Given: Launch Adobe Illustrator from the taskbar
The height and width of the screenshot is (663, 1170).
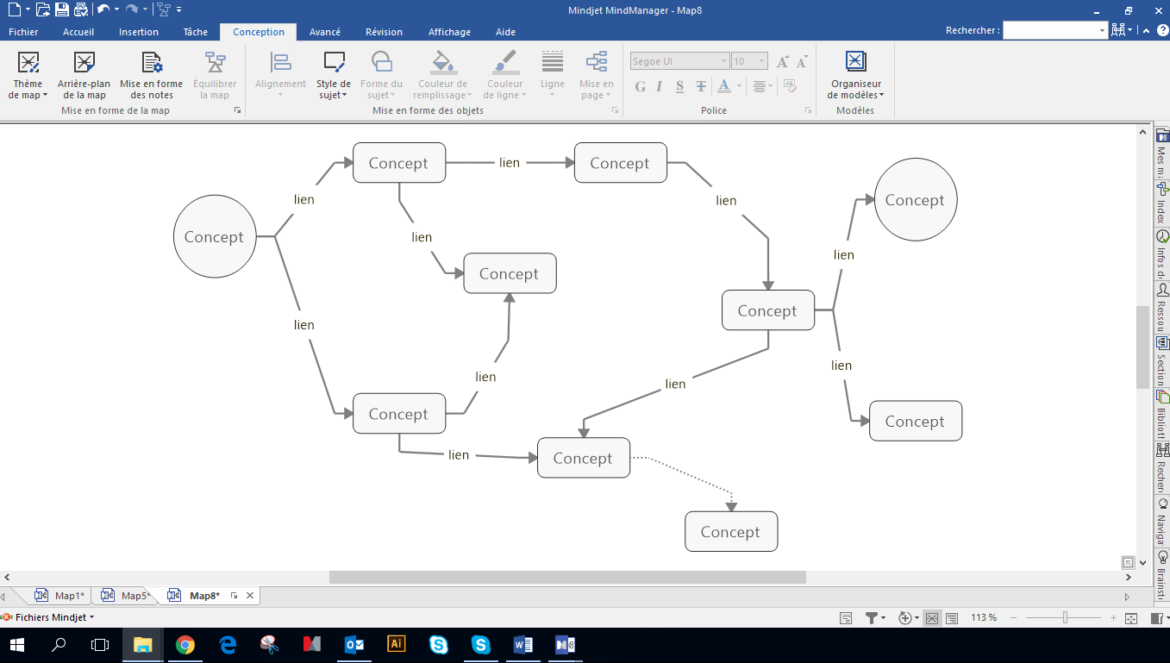Looking at the screenshot, I should (x=396, y=645).
